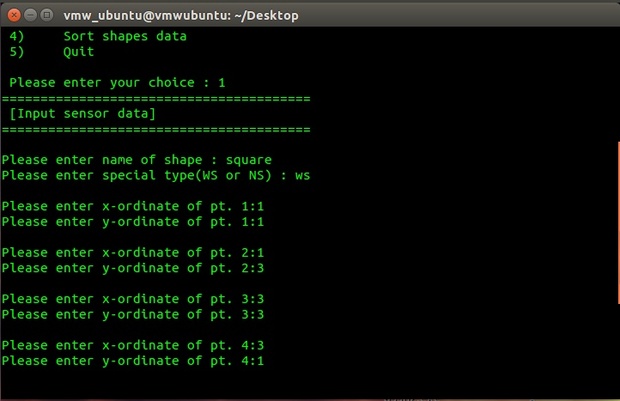This screenshot has height=401, width=620.
Task: Click the 'Please enter your choice : 1' line
Action: pyautogui.click(x=117, y=83)
